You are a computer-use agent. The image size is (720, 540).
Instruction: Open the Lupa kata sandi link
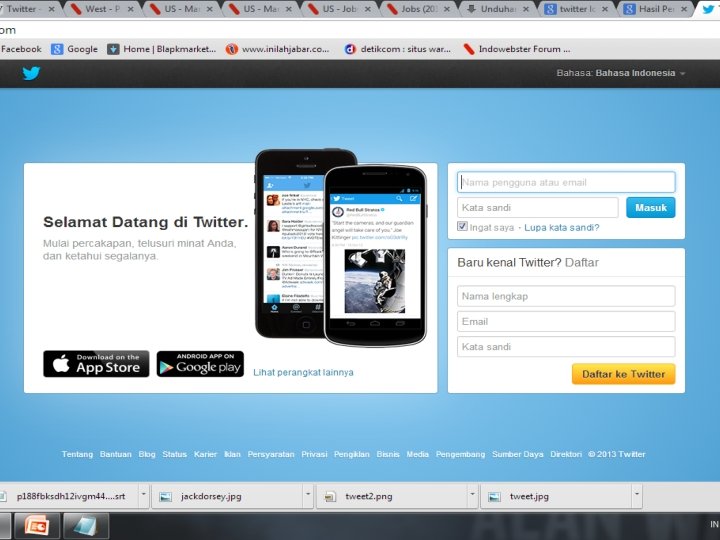(x=562, y=227)
